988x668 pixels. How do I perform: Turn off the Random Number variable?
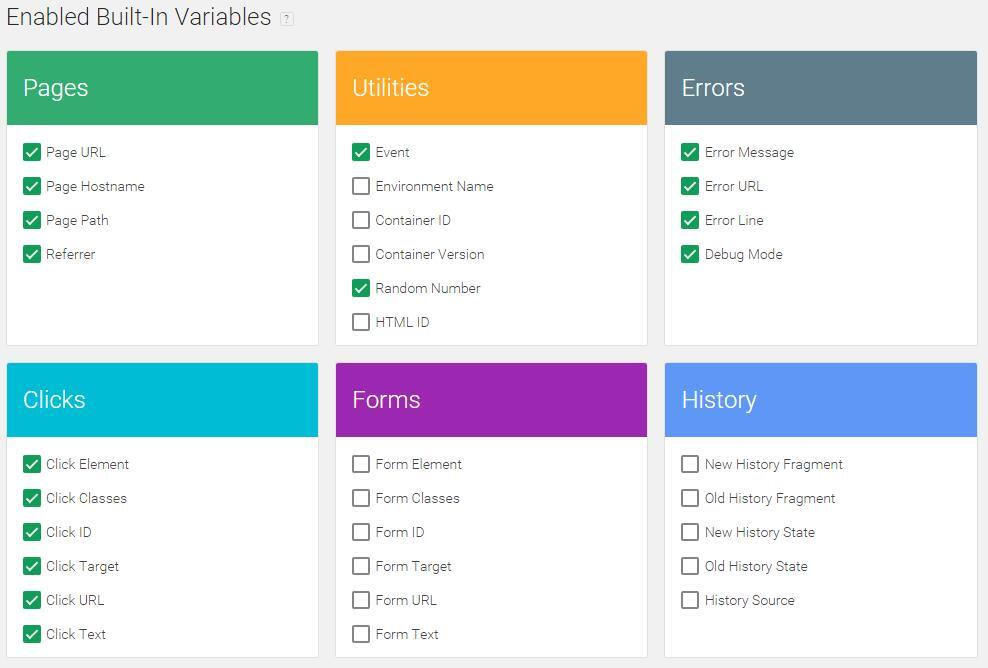(361, 288)
